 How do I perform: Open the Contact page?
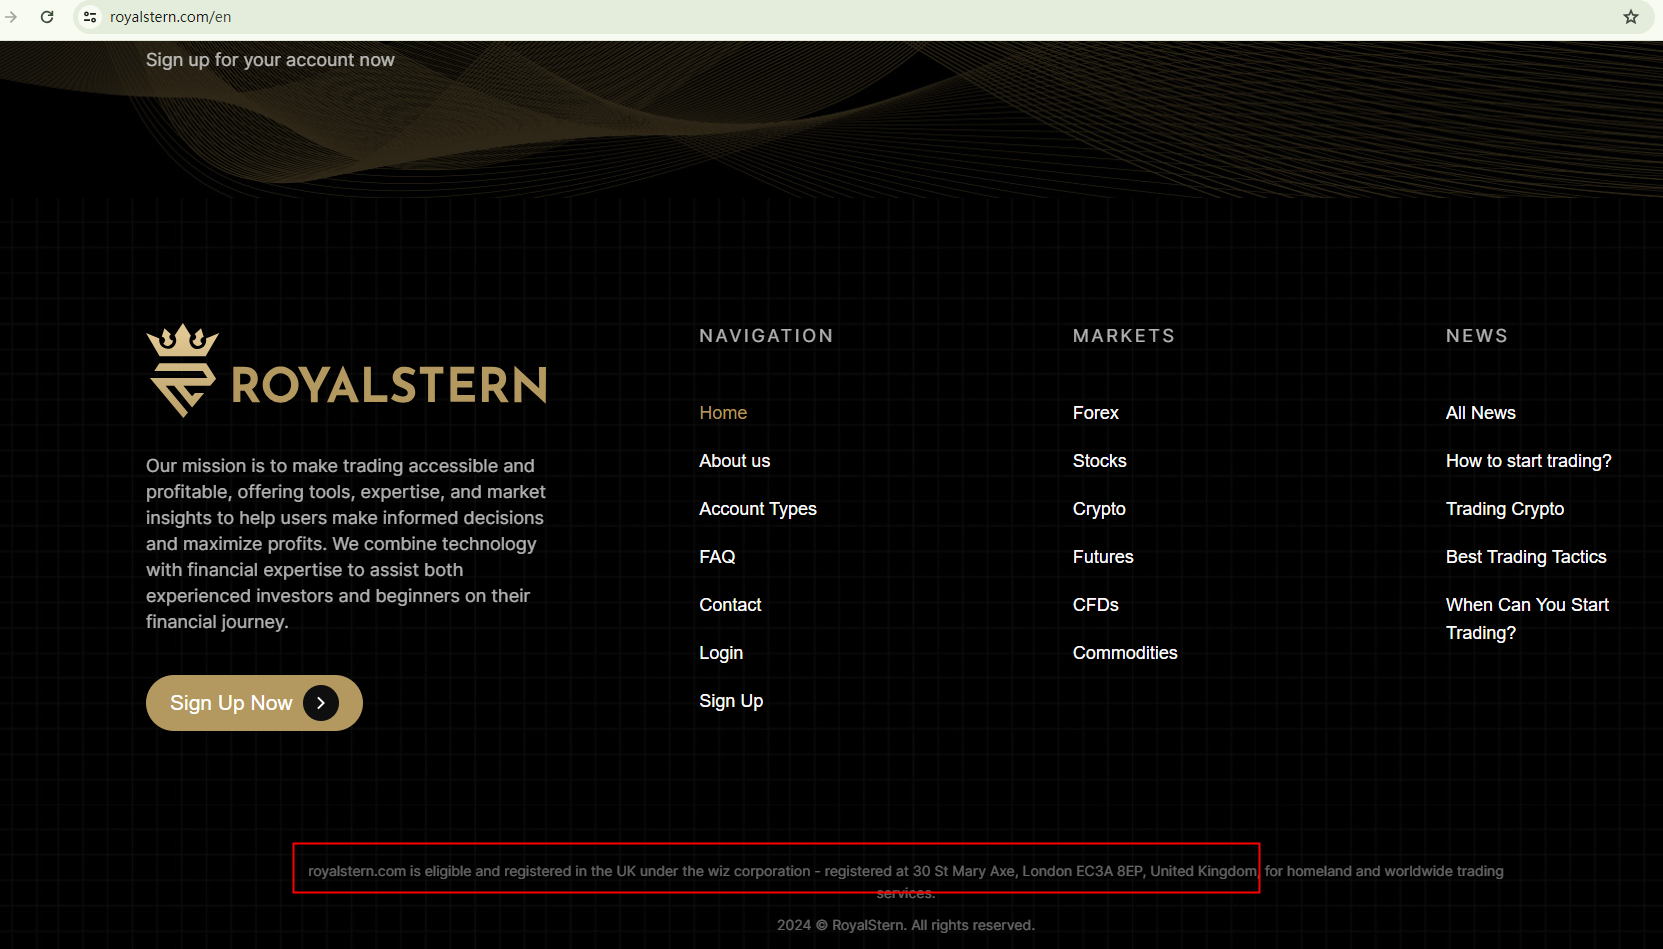coord(730,605)
